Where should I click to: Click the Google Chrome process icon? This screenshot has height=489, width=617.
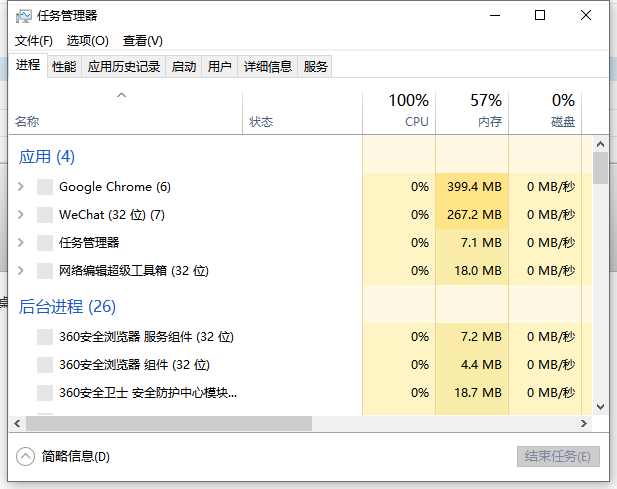(x=44, y=187)
